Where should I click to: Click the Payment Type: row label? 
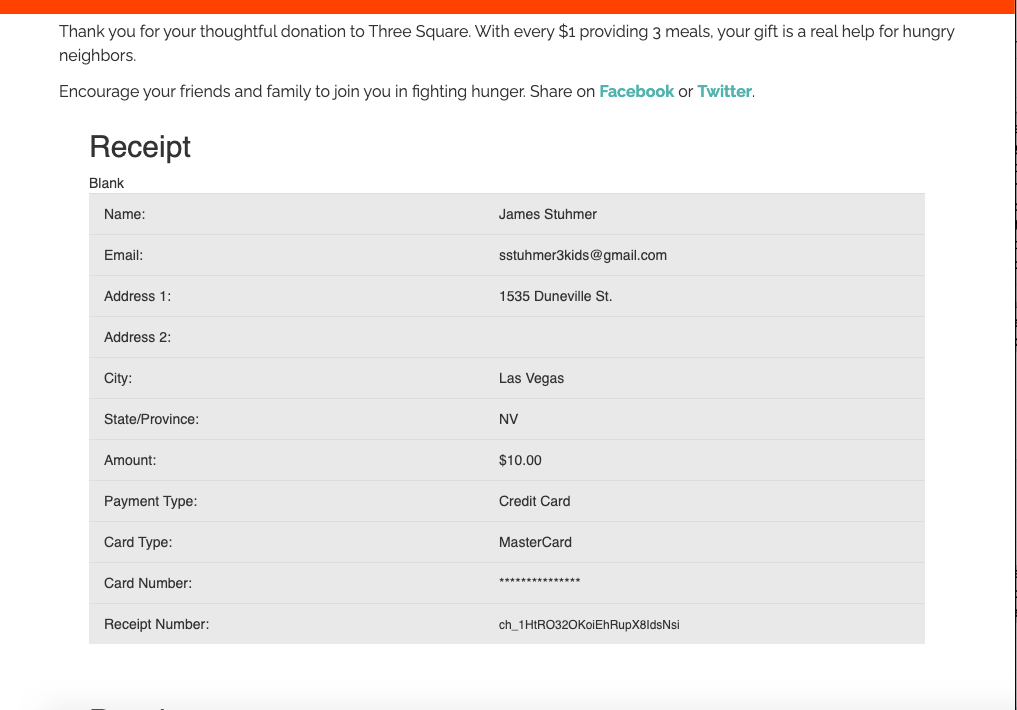[150, 501]
